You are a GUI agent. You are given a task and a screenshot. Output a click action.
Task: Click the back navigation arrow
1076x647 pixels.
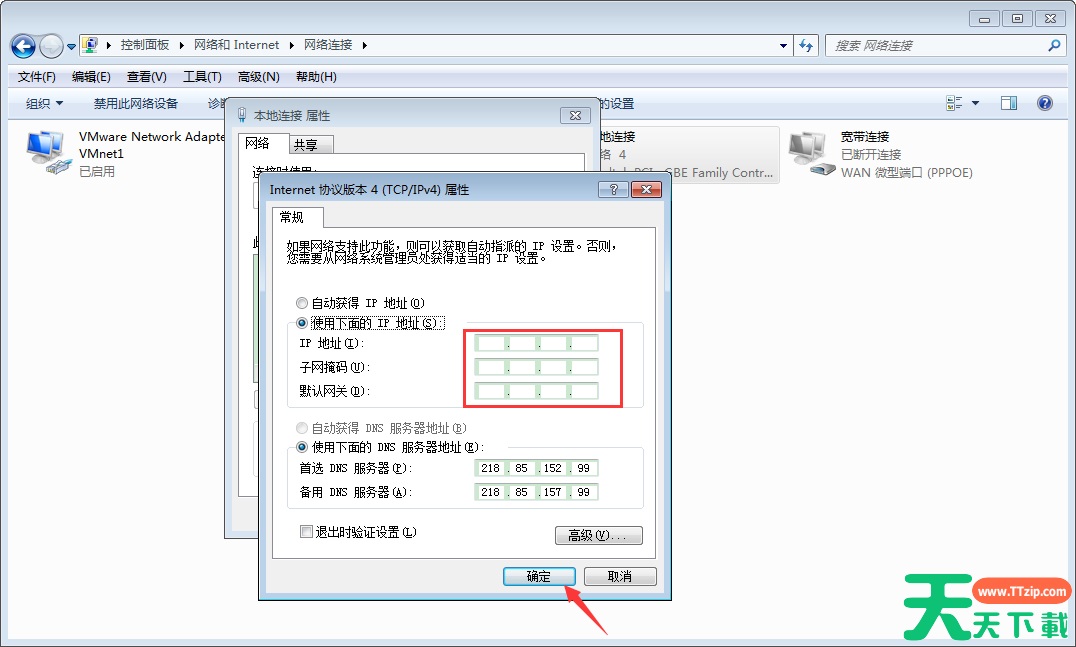[21, 46]
